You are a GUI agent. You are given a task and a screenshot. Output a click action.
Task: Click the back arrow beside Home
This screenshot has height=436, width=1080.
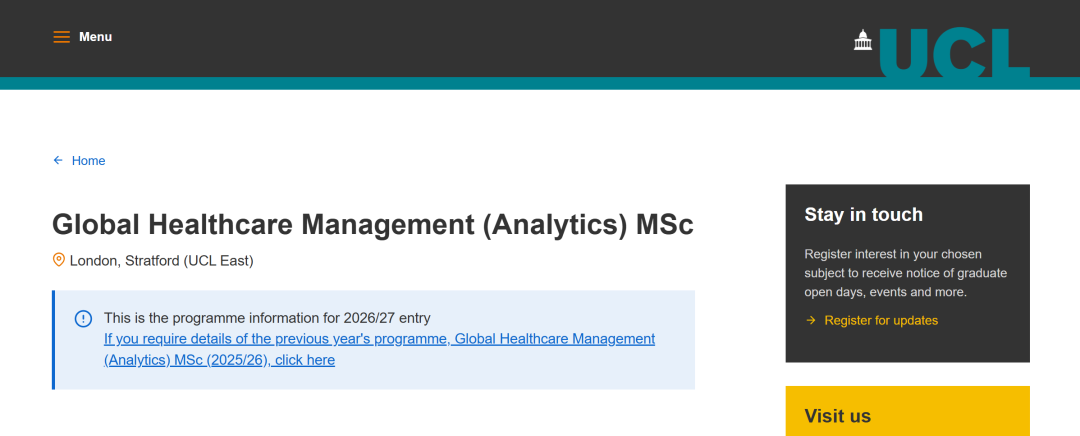(x=58, y=161)
